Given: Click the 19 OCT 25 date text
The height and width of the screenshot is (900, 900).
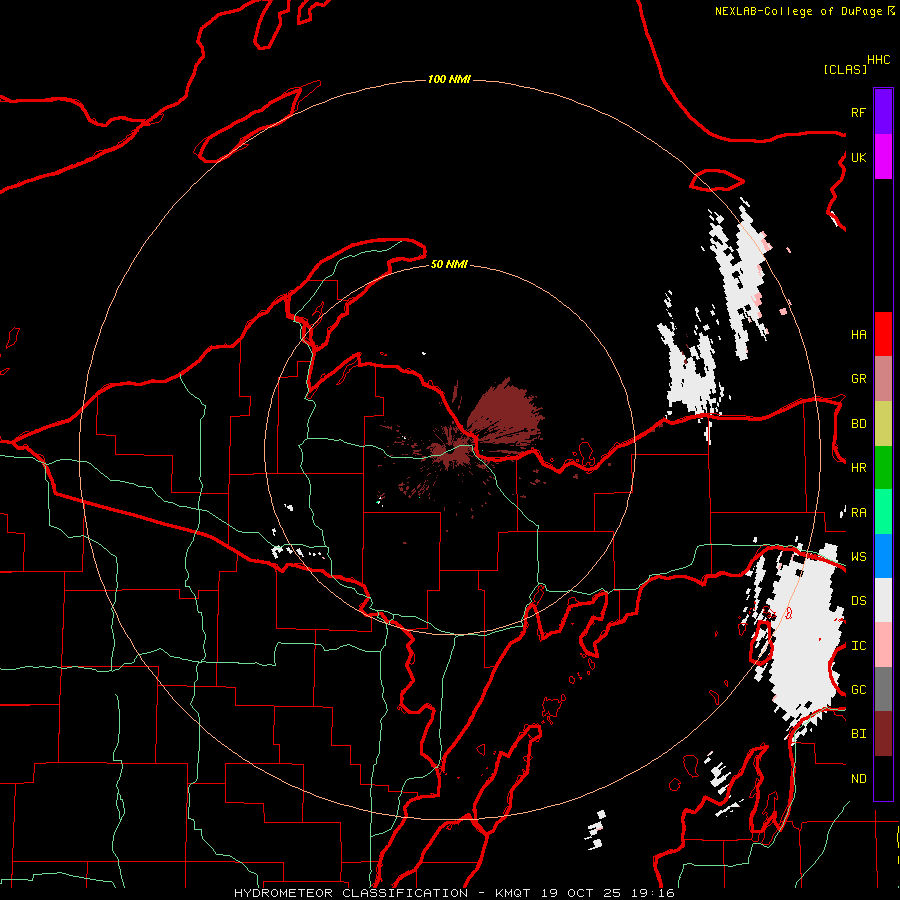Looking at the screenshot, I should [x=583, y=893].
